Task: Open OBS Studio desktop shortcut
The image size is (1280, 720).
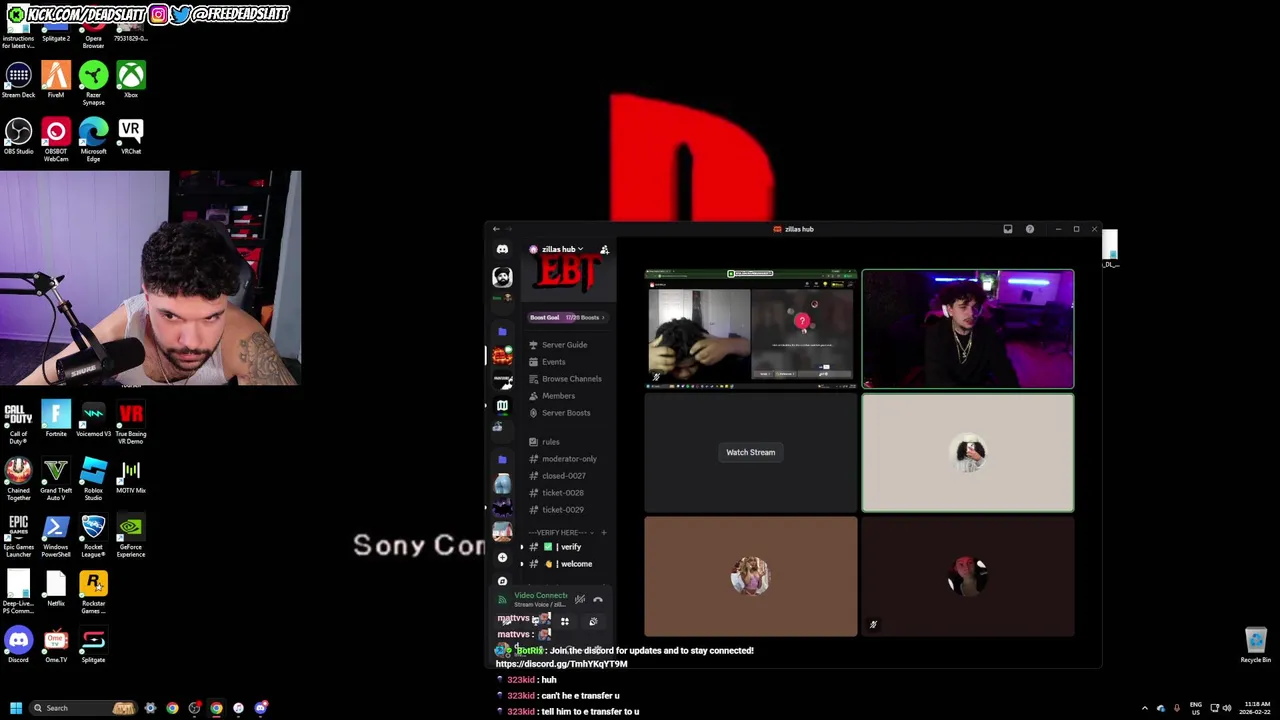Action: (18, 137)
